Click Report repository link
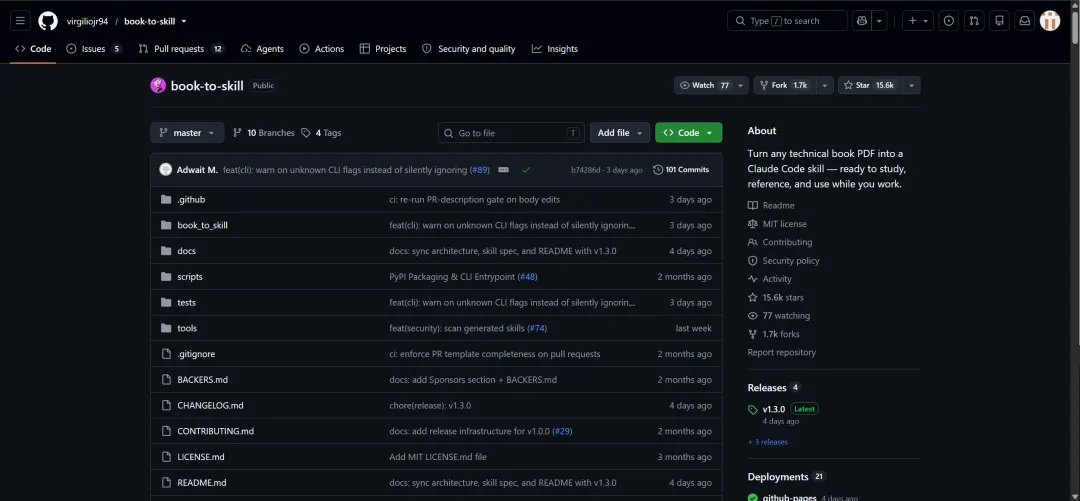The width and height of the screenshot is (1080, 501). point(782,353)
